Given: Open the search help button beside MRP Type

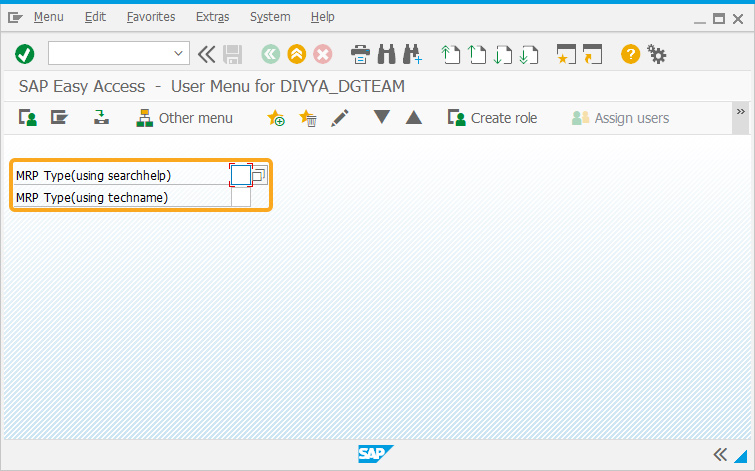Looking at the screenshot, I should [x=260, y=175].
